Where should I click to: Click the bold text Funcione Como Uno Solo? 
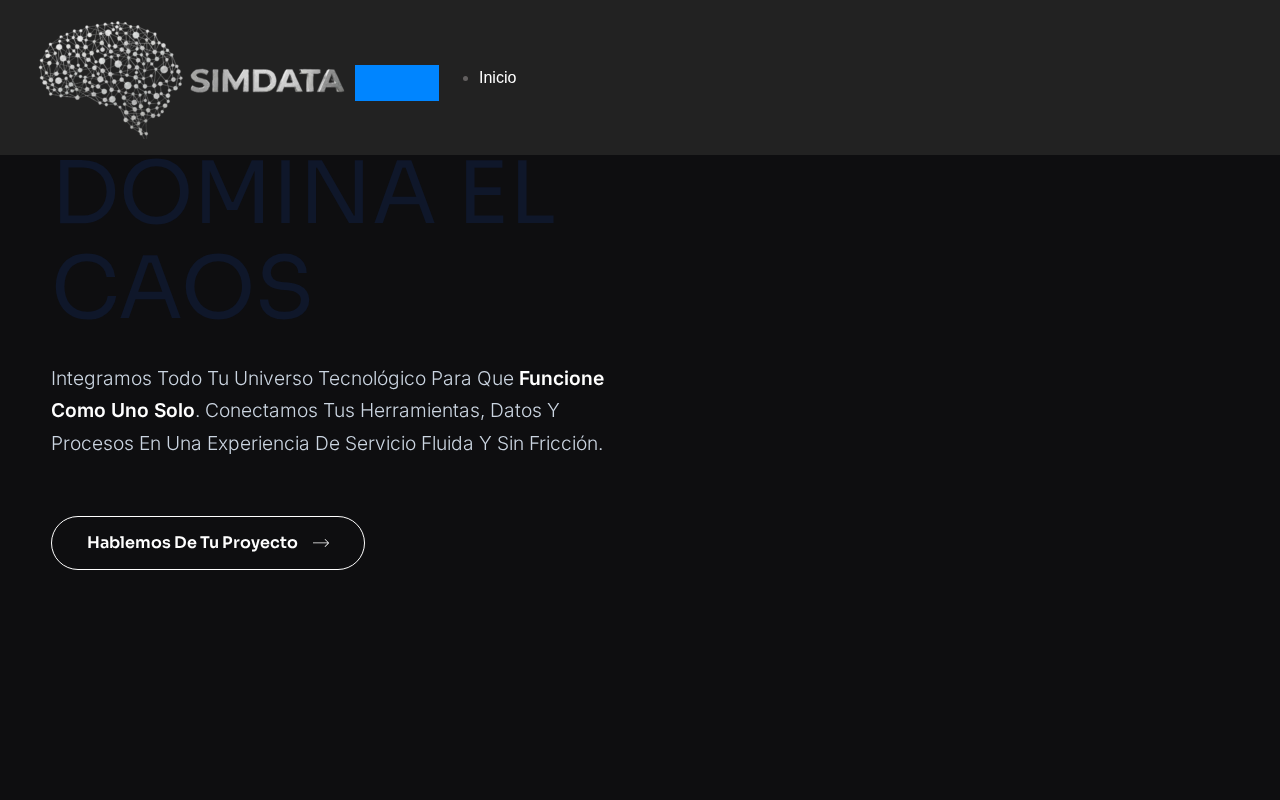pos(327,394)
